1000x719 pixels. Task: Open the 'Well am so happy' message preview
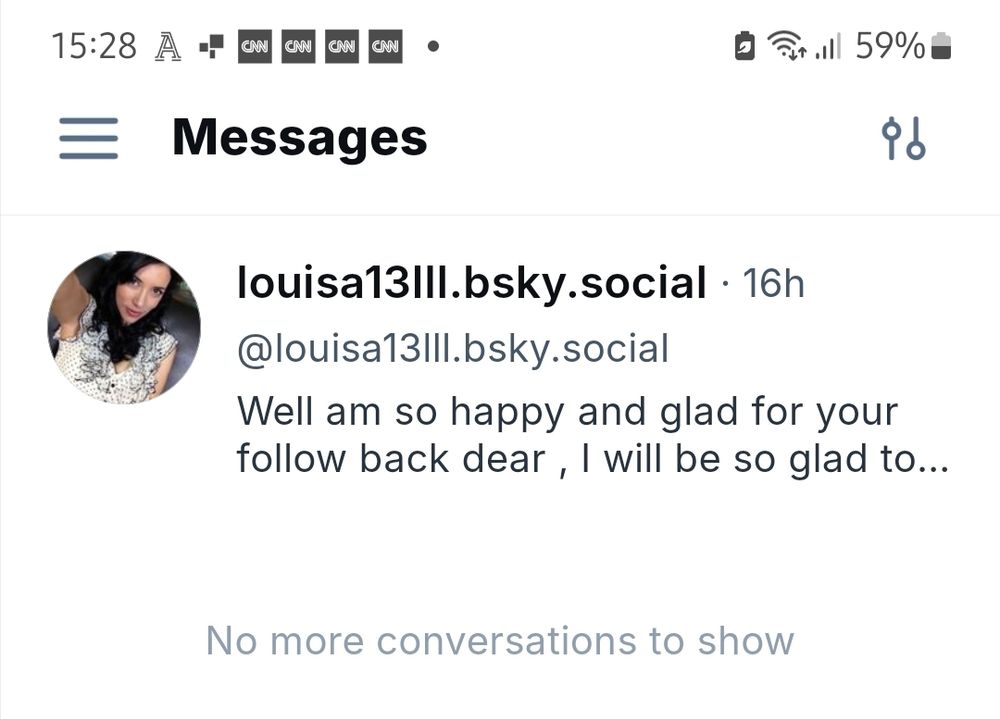point(591,435)
